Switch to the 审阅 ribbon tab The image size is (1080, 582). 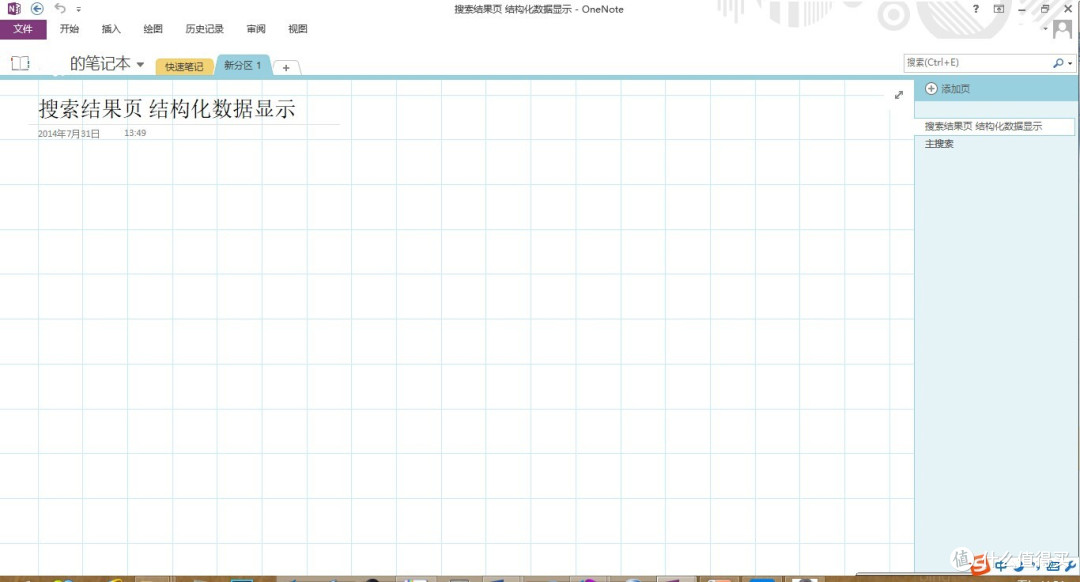coord(256,29)
